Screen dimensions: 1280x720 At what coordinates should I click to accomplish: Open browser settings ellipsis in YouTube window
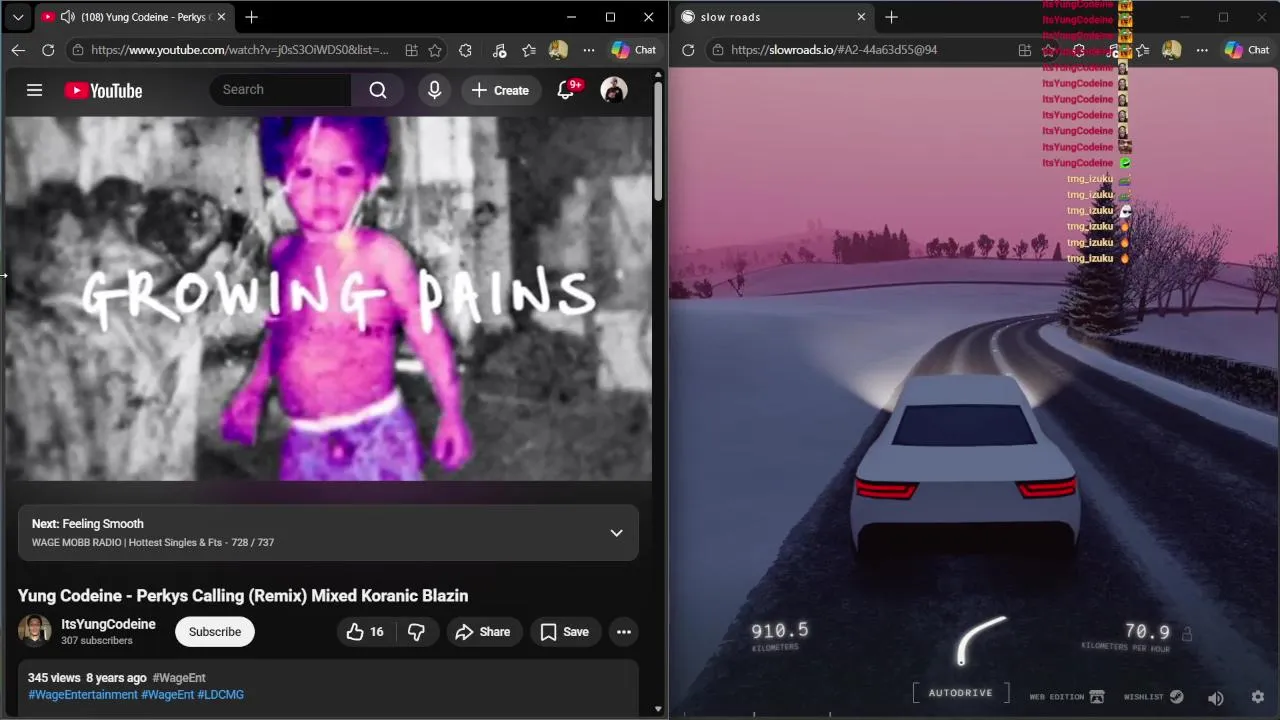589,50
